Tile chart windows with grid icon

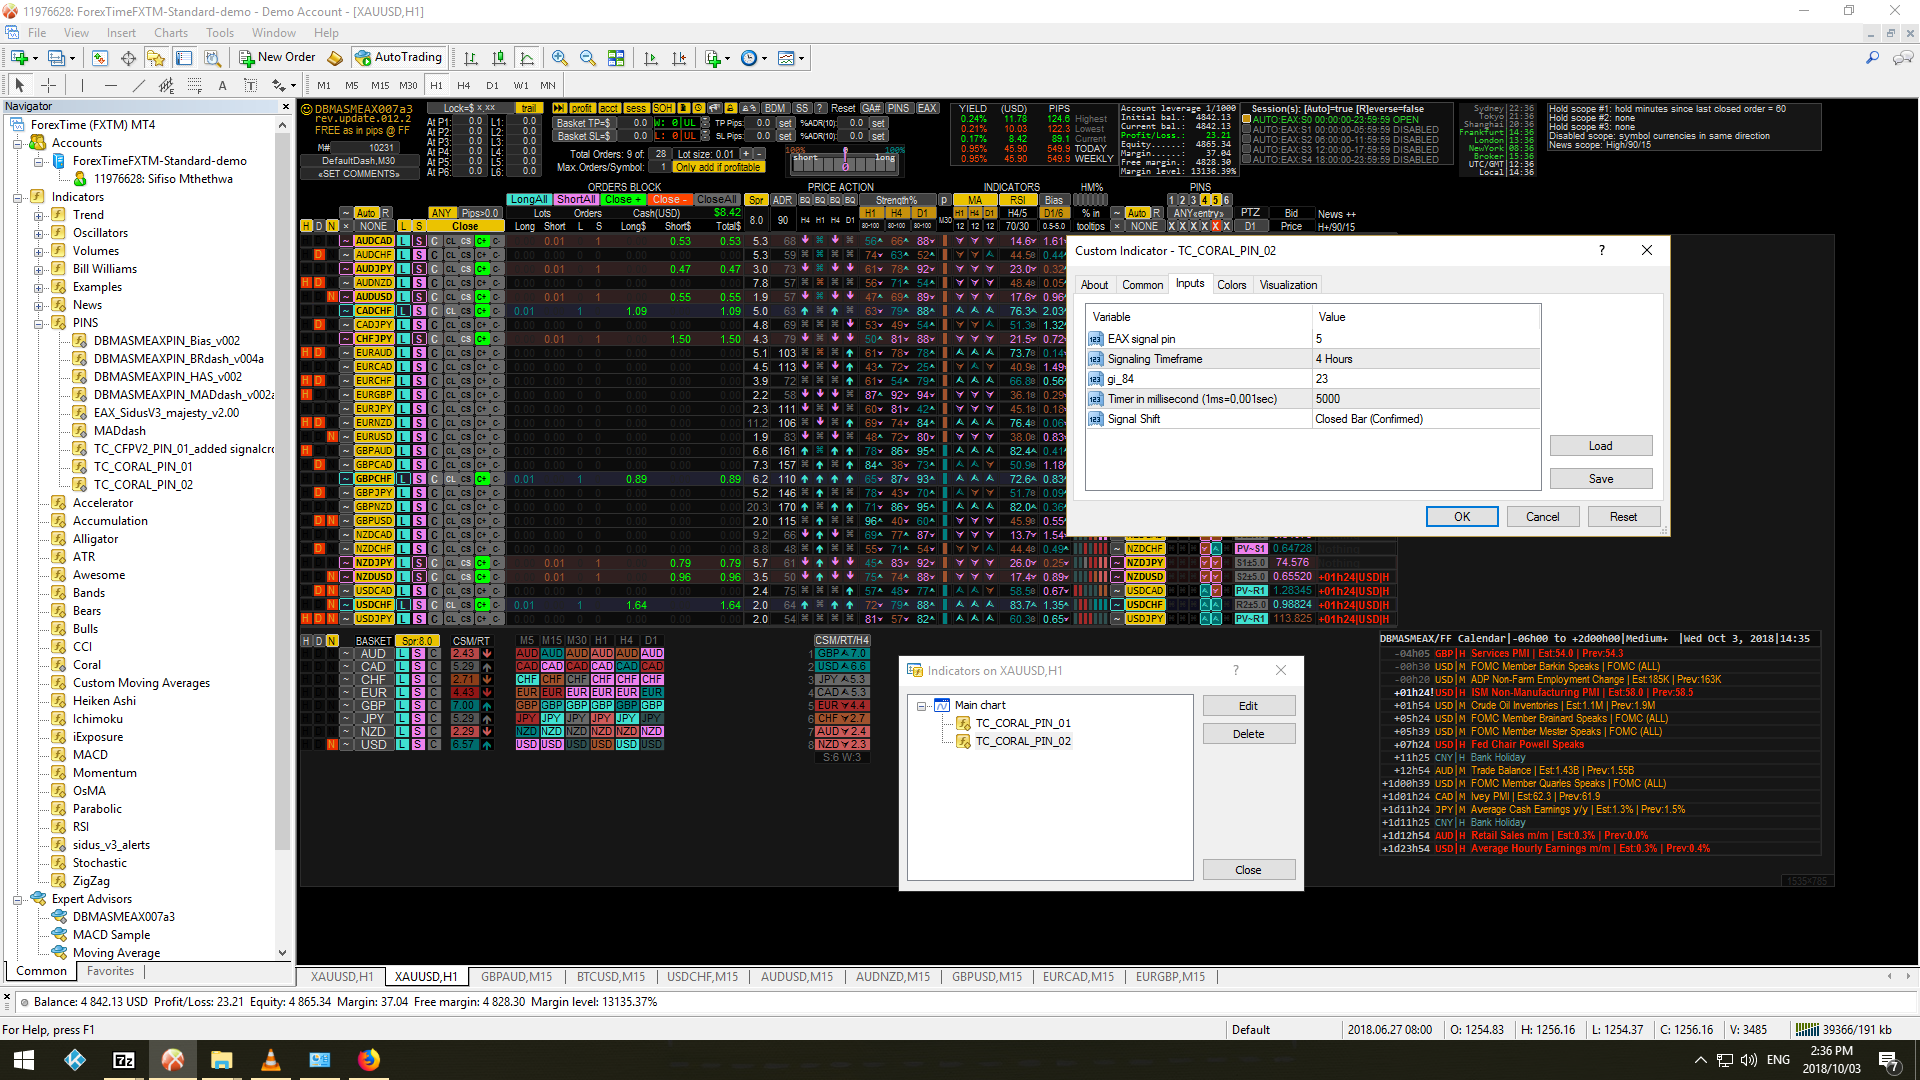click(616, 58)
